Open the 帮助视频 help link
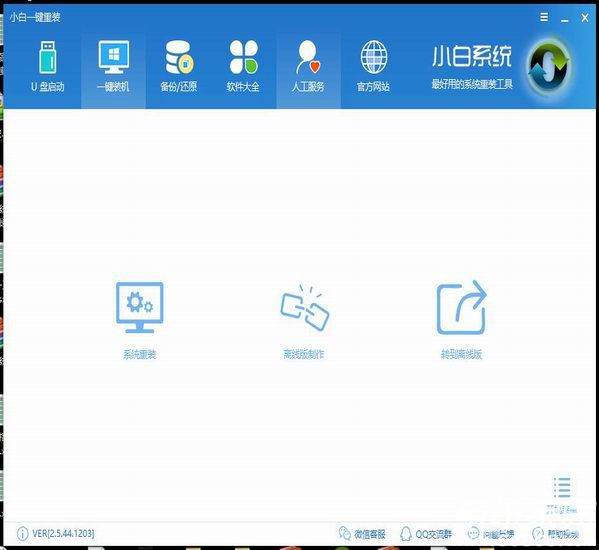Viewport: 599px width, 550px height. tap(555, 534)
